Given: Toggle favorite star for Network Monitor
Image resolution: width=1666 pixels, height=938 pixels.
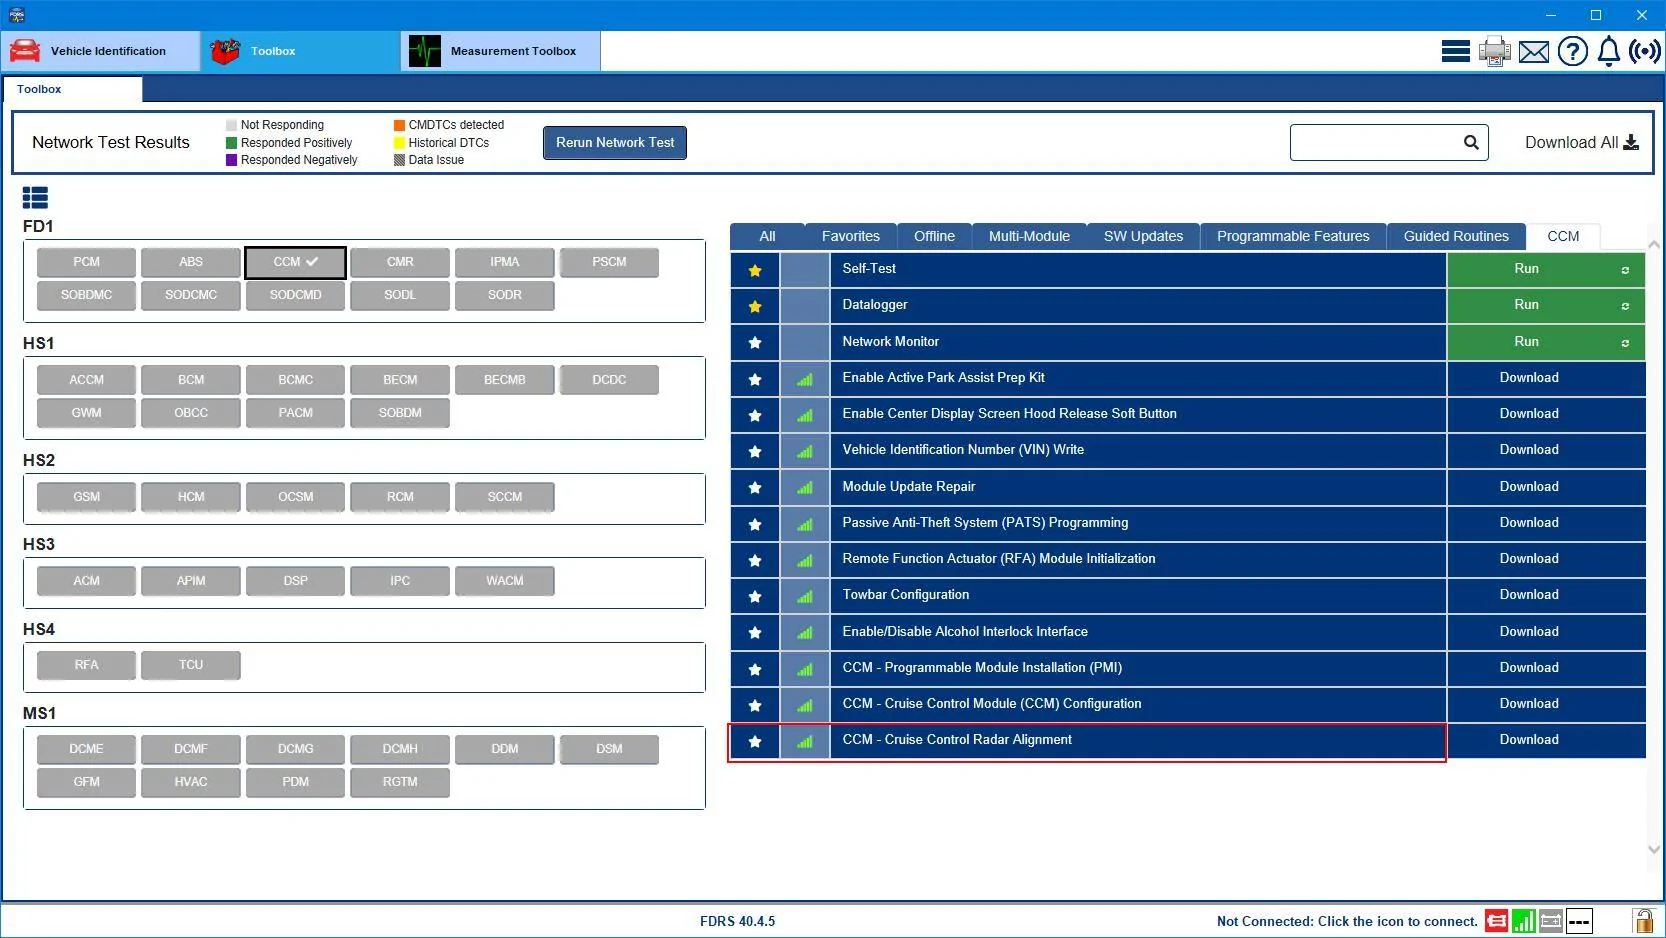Looking at the screenshot, I should (x=755, y=343).
